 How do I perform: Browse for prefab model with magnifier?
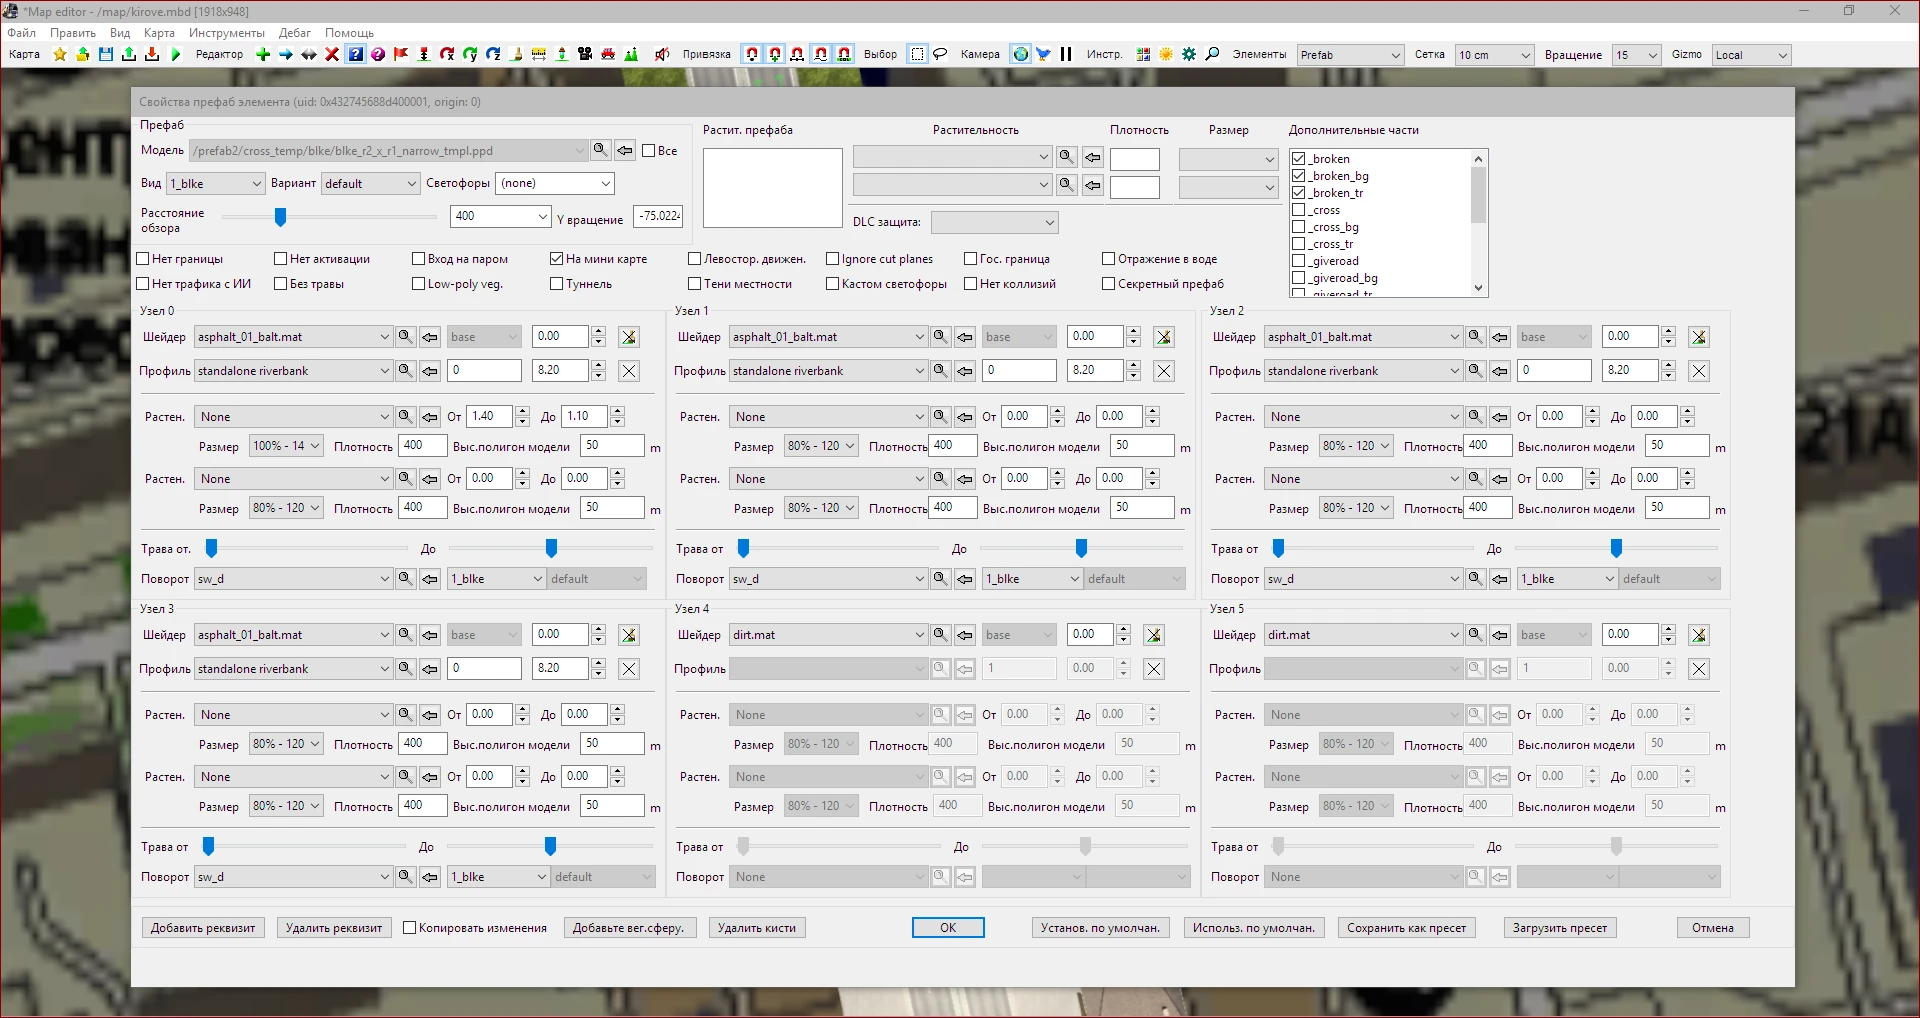click(600, 150)
